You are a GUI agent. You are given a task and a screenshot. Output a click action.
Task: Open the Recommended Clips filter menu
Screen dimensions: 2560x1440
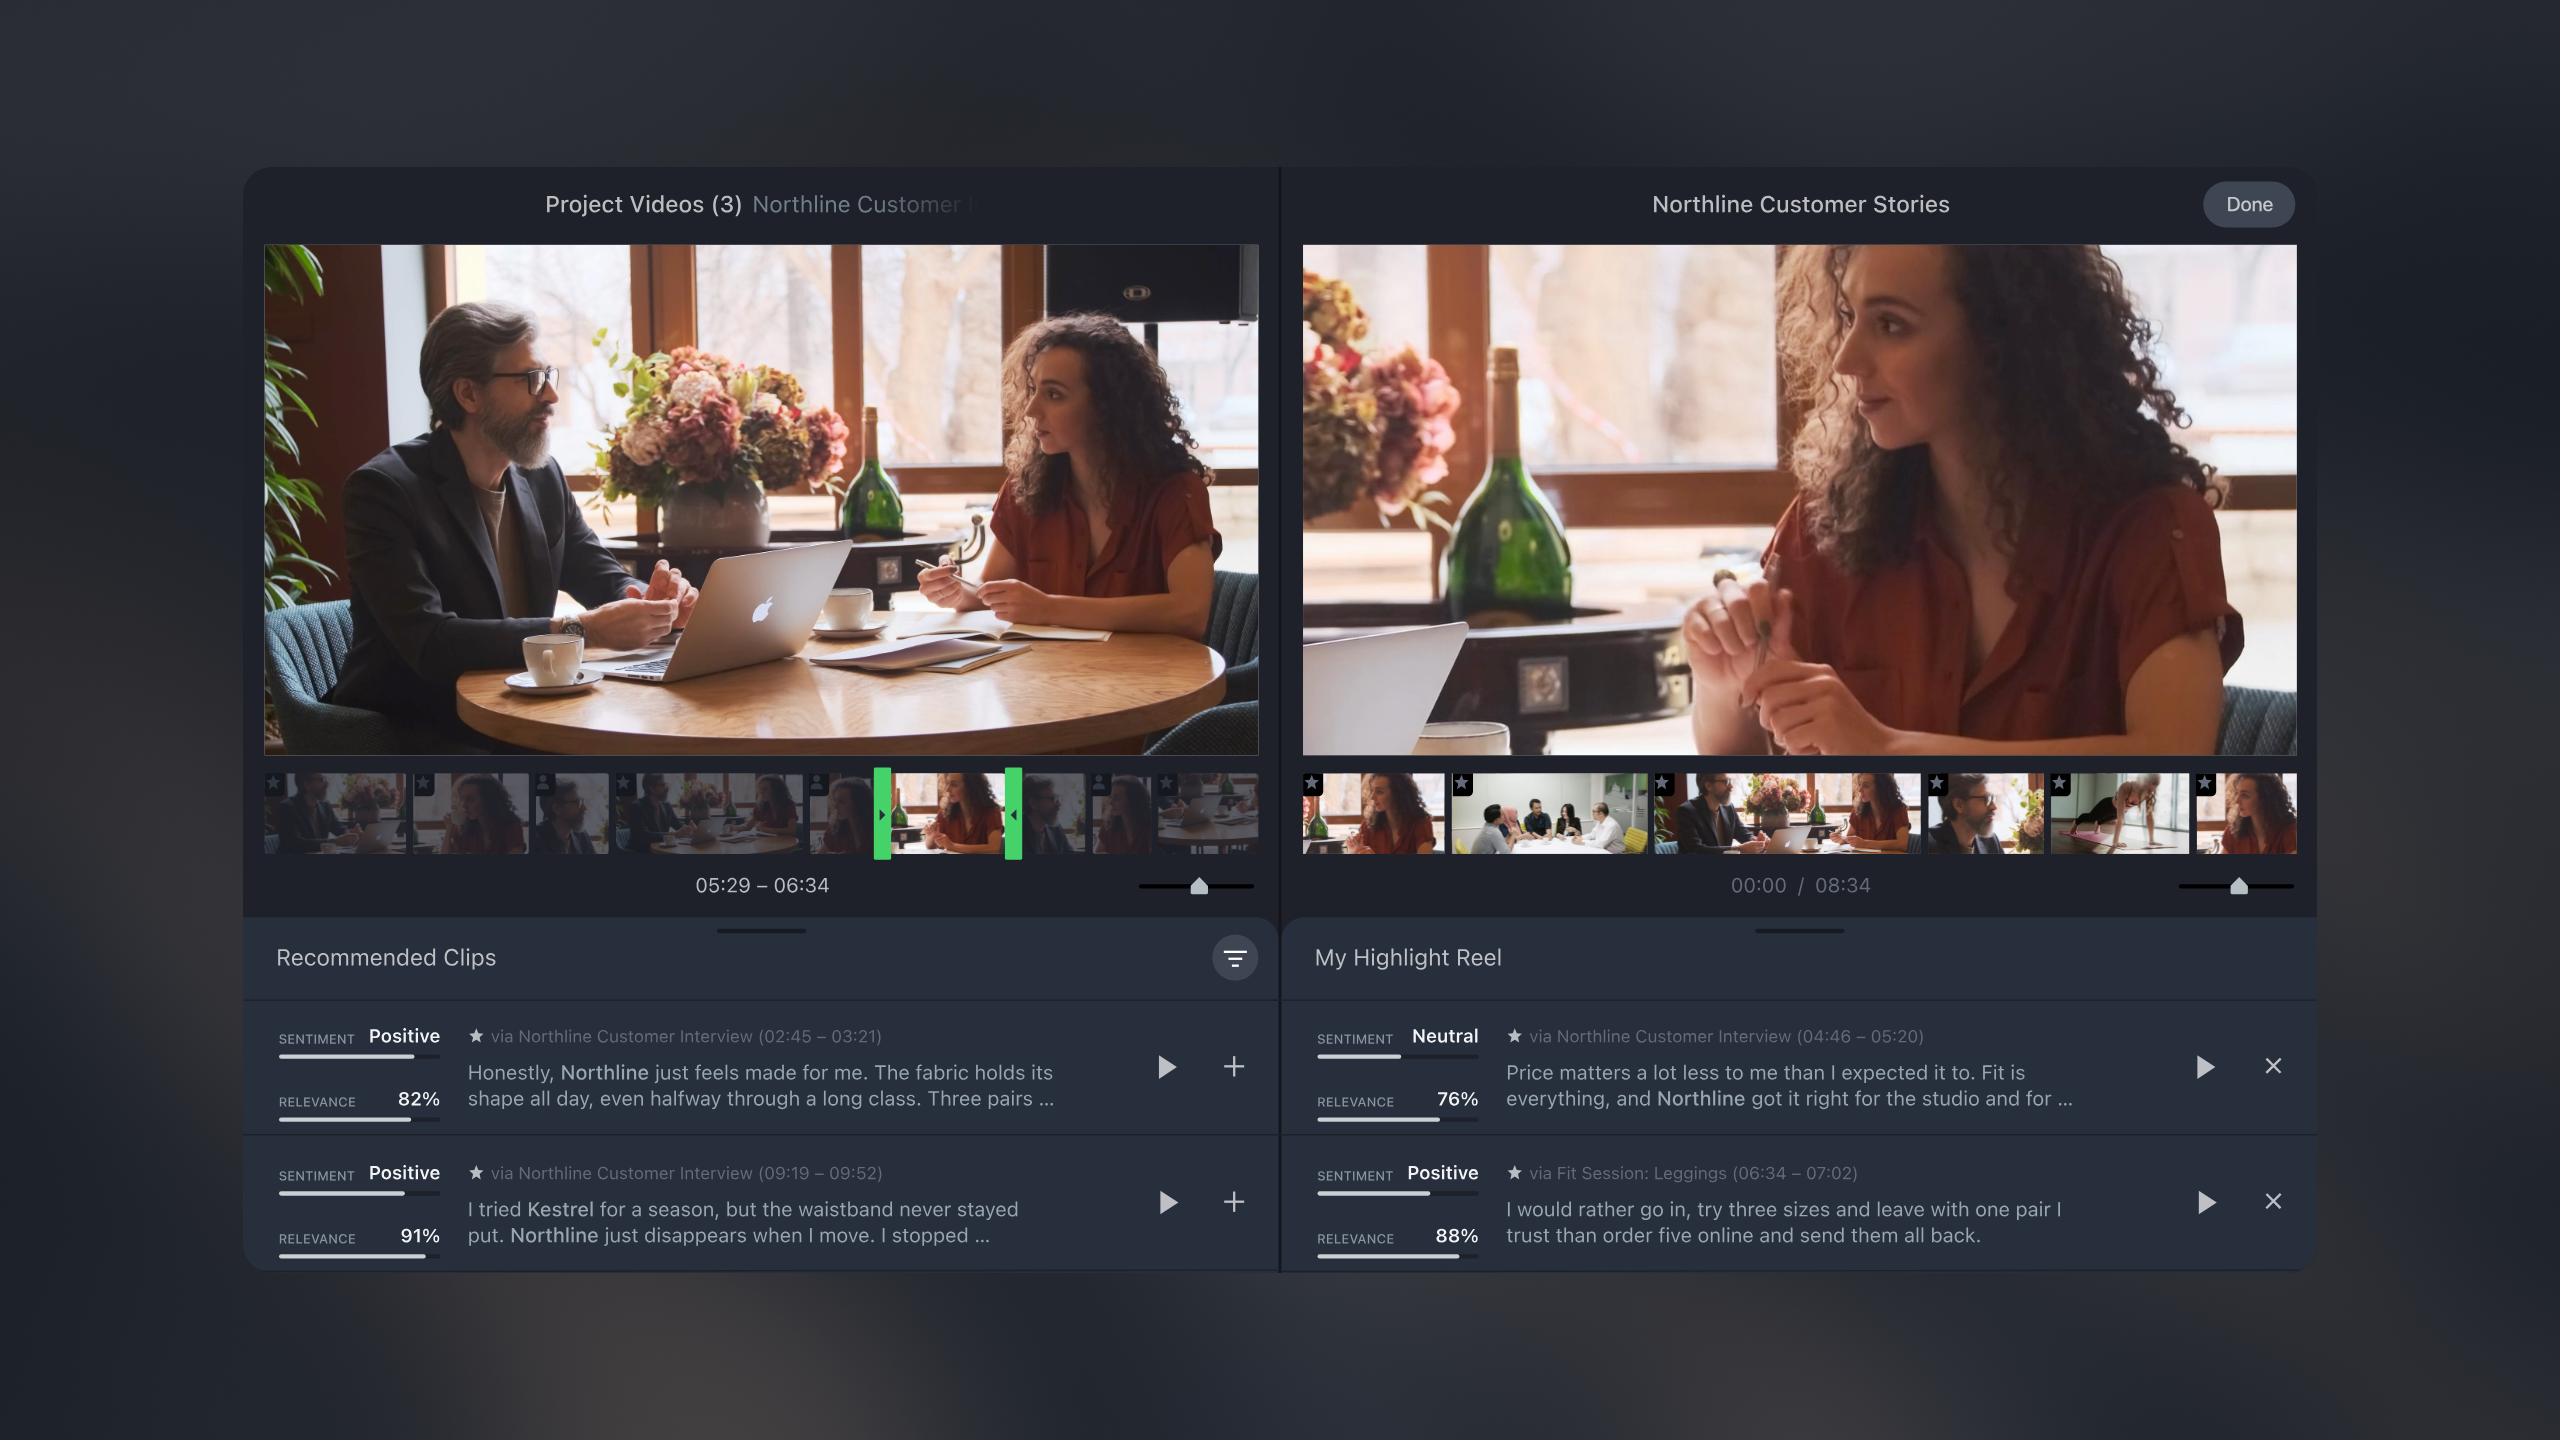1235,958
